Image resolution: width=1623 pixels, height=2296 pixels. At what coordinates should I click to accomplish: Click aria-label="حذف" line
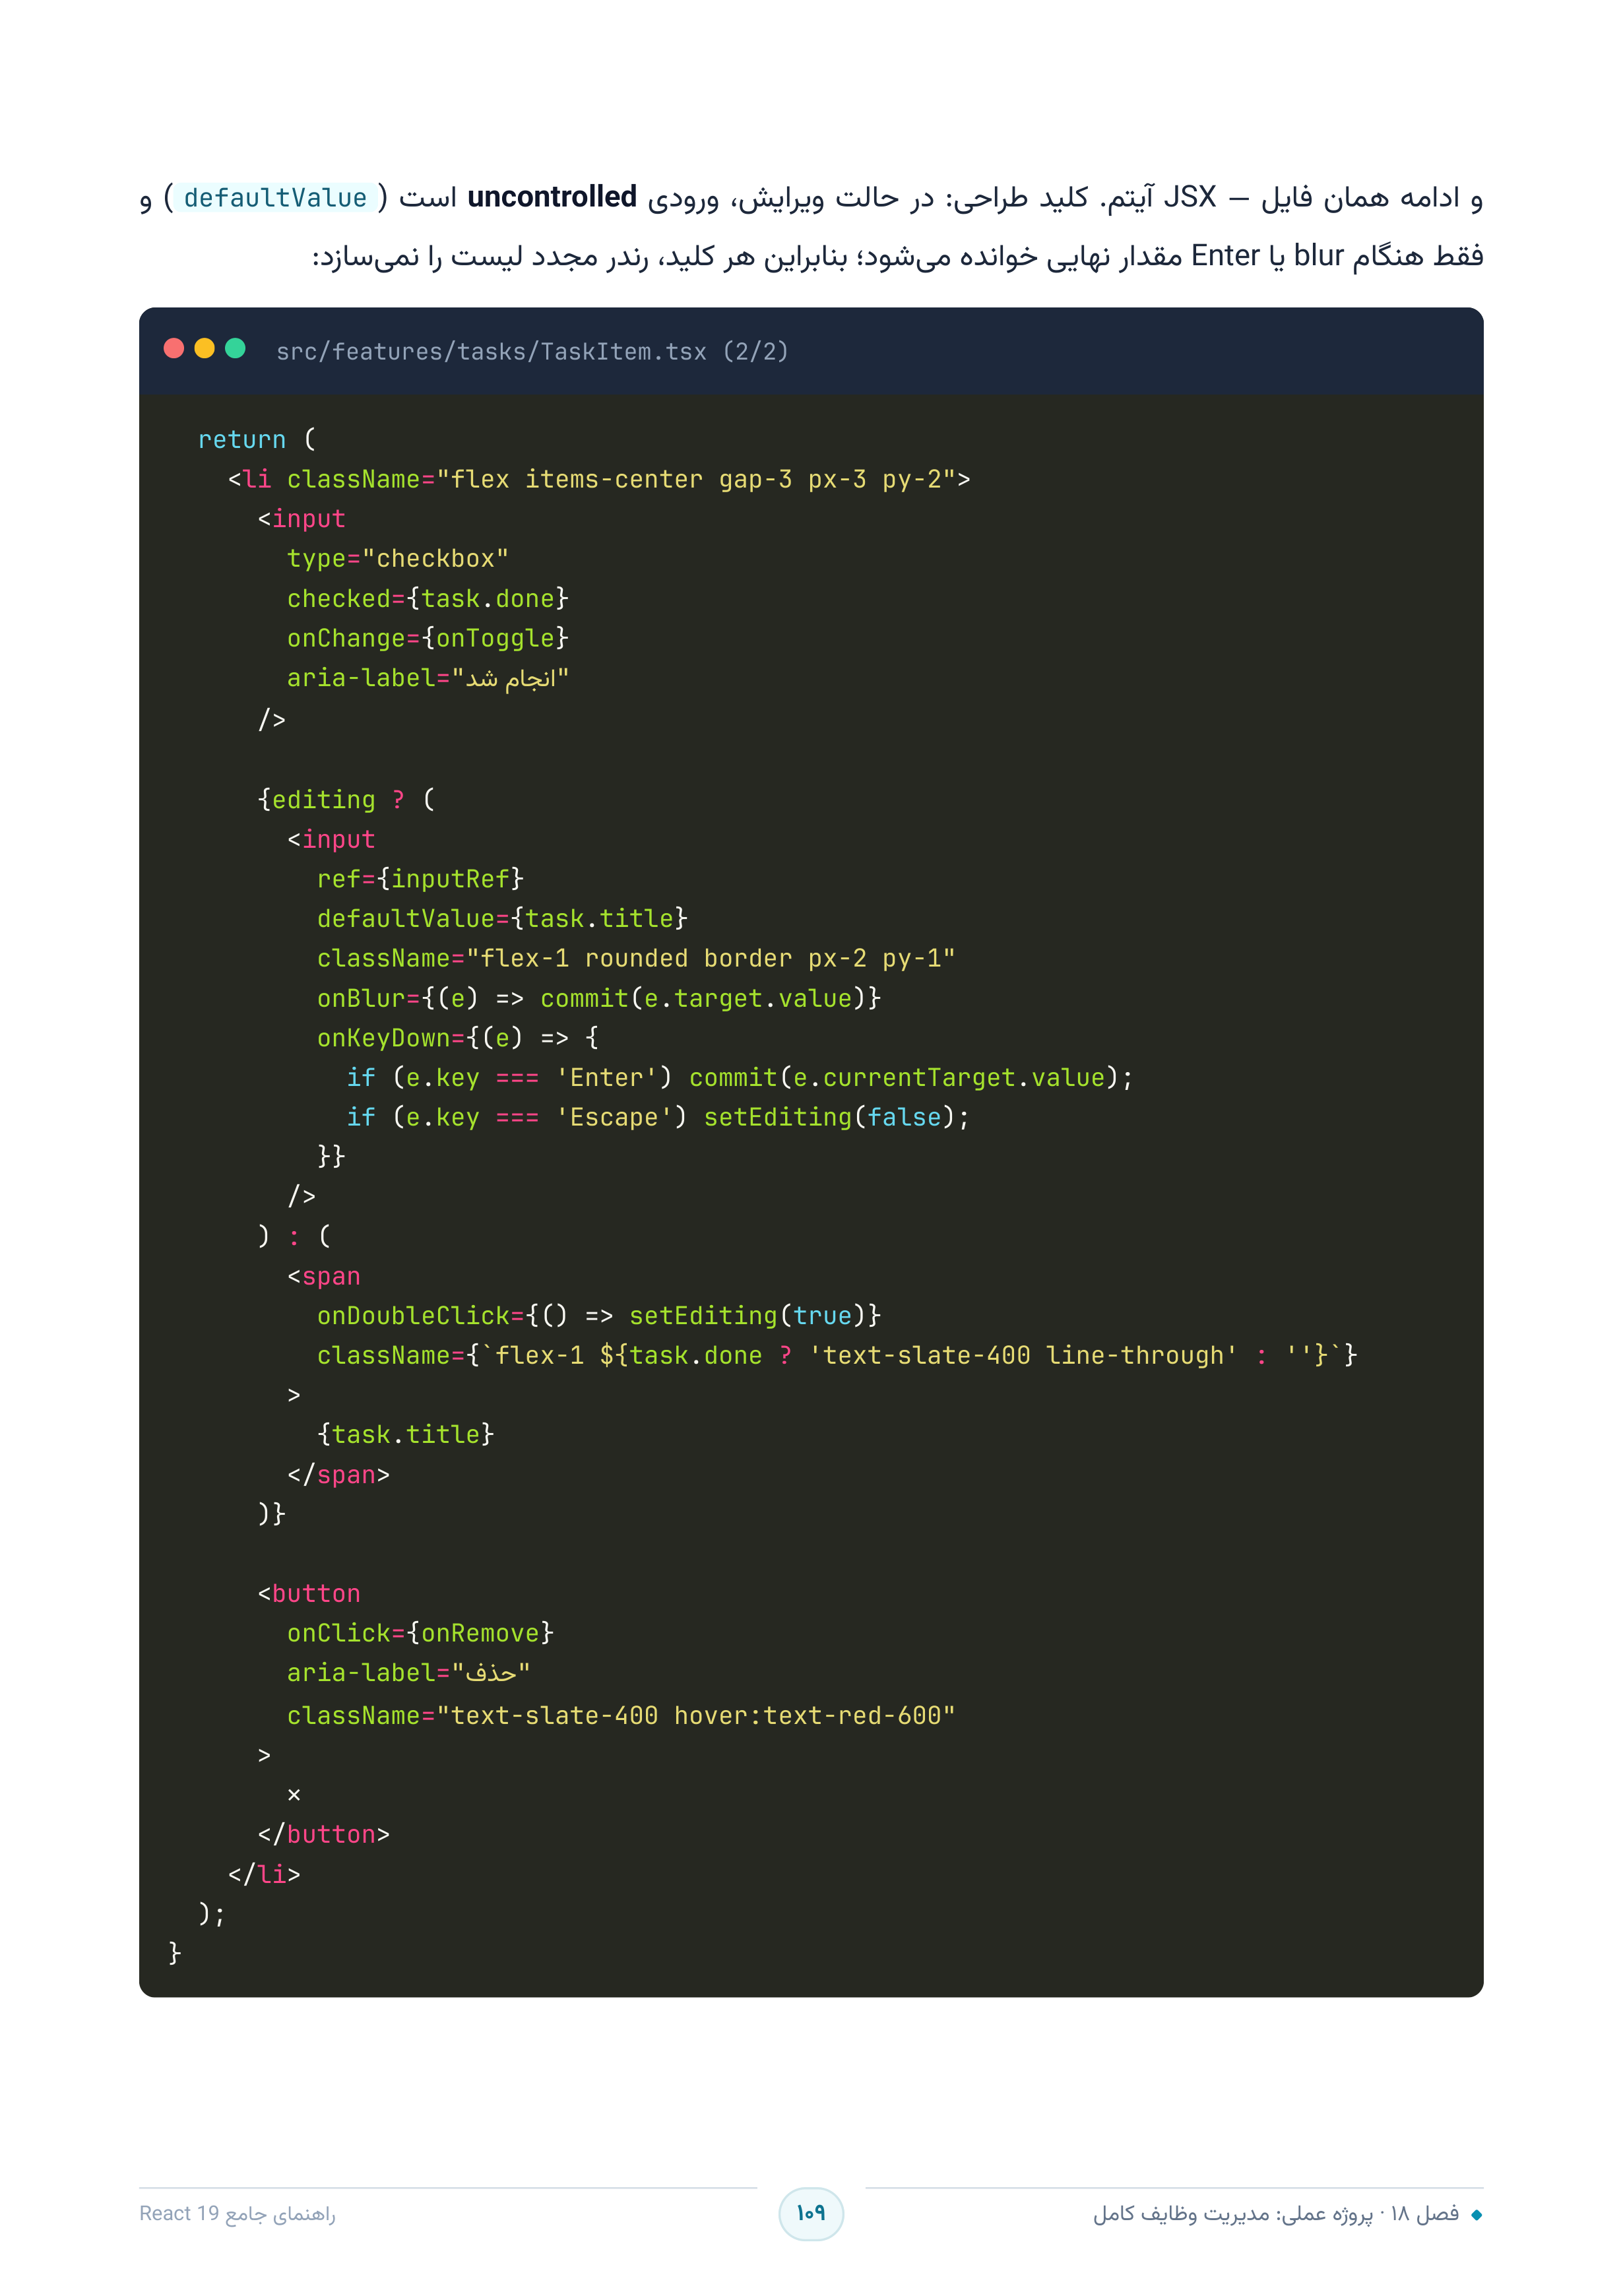[x=409, y=1673]
